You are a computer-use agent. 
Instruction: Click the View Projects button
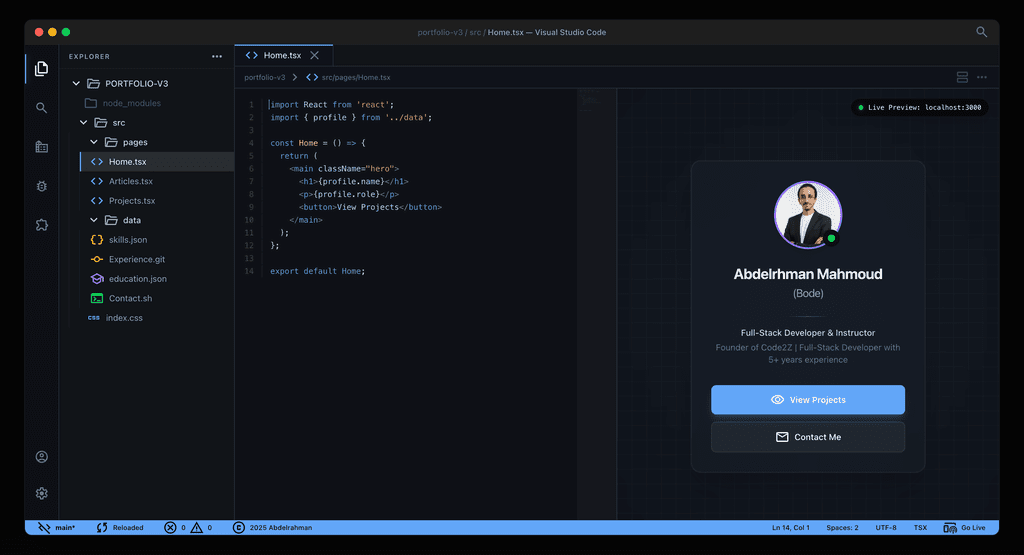click(x=807, y=400)
